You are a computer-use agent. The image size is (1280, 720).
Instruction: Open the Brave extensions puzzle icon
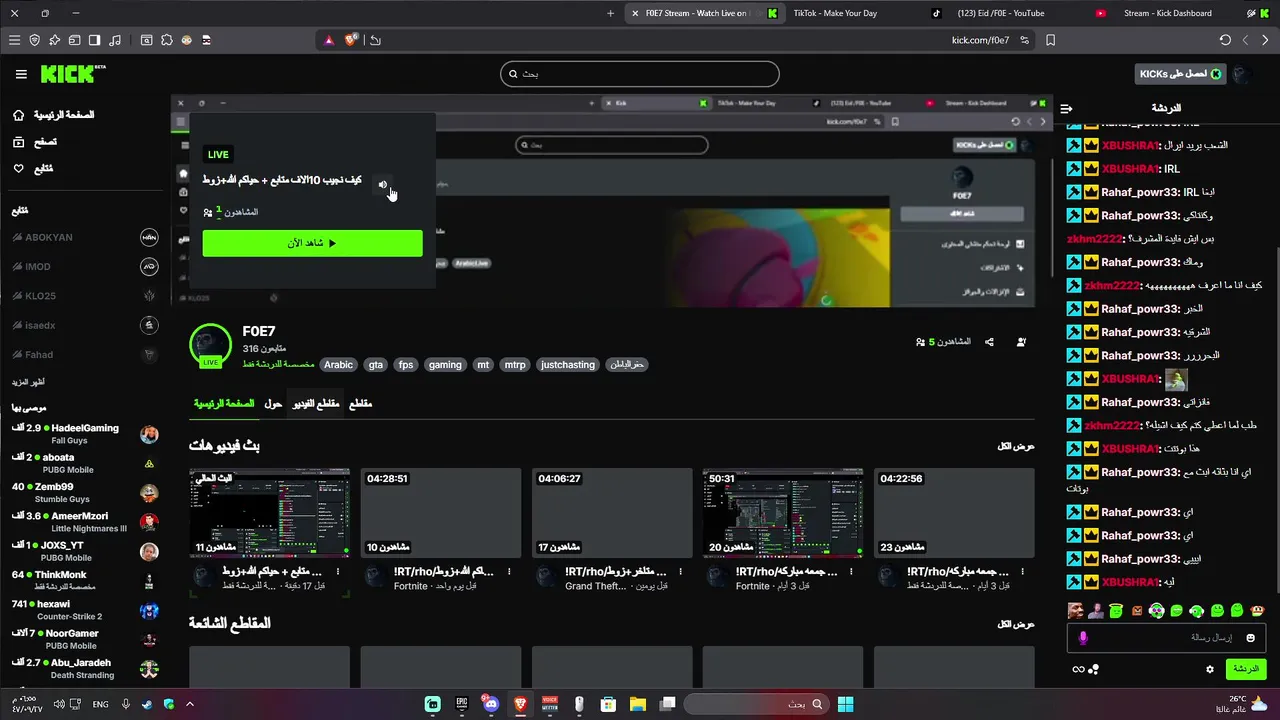tap(167, 40)
